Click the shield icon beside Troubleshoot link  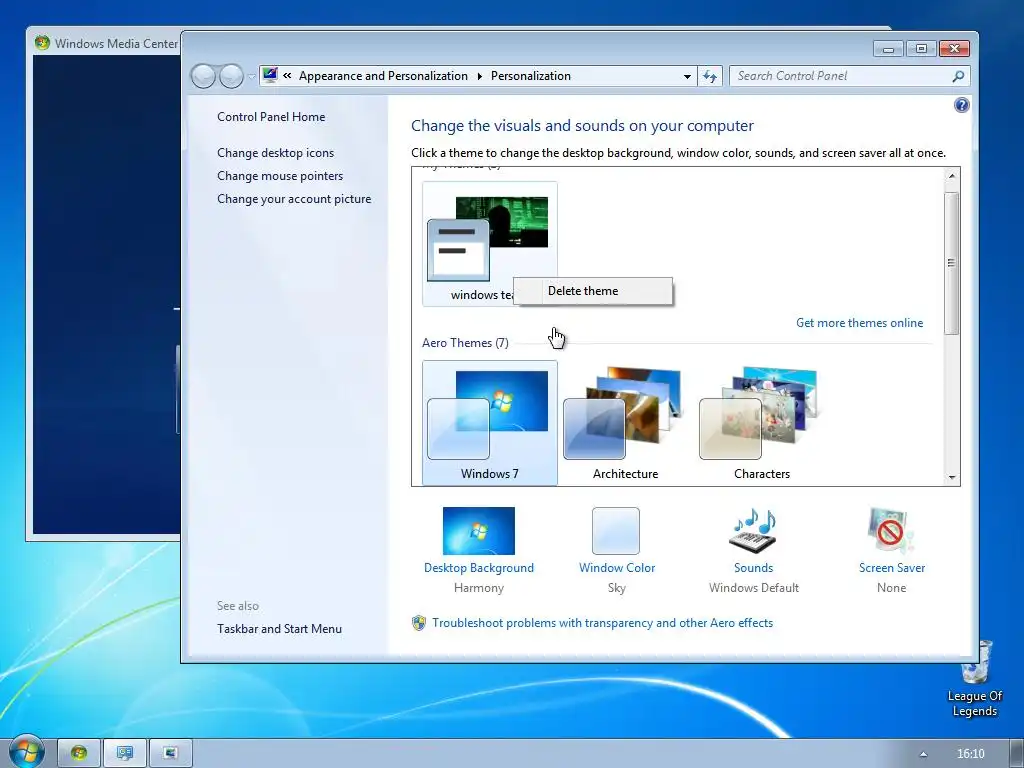[x=419, y=623]
